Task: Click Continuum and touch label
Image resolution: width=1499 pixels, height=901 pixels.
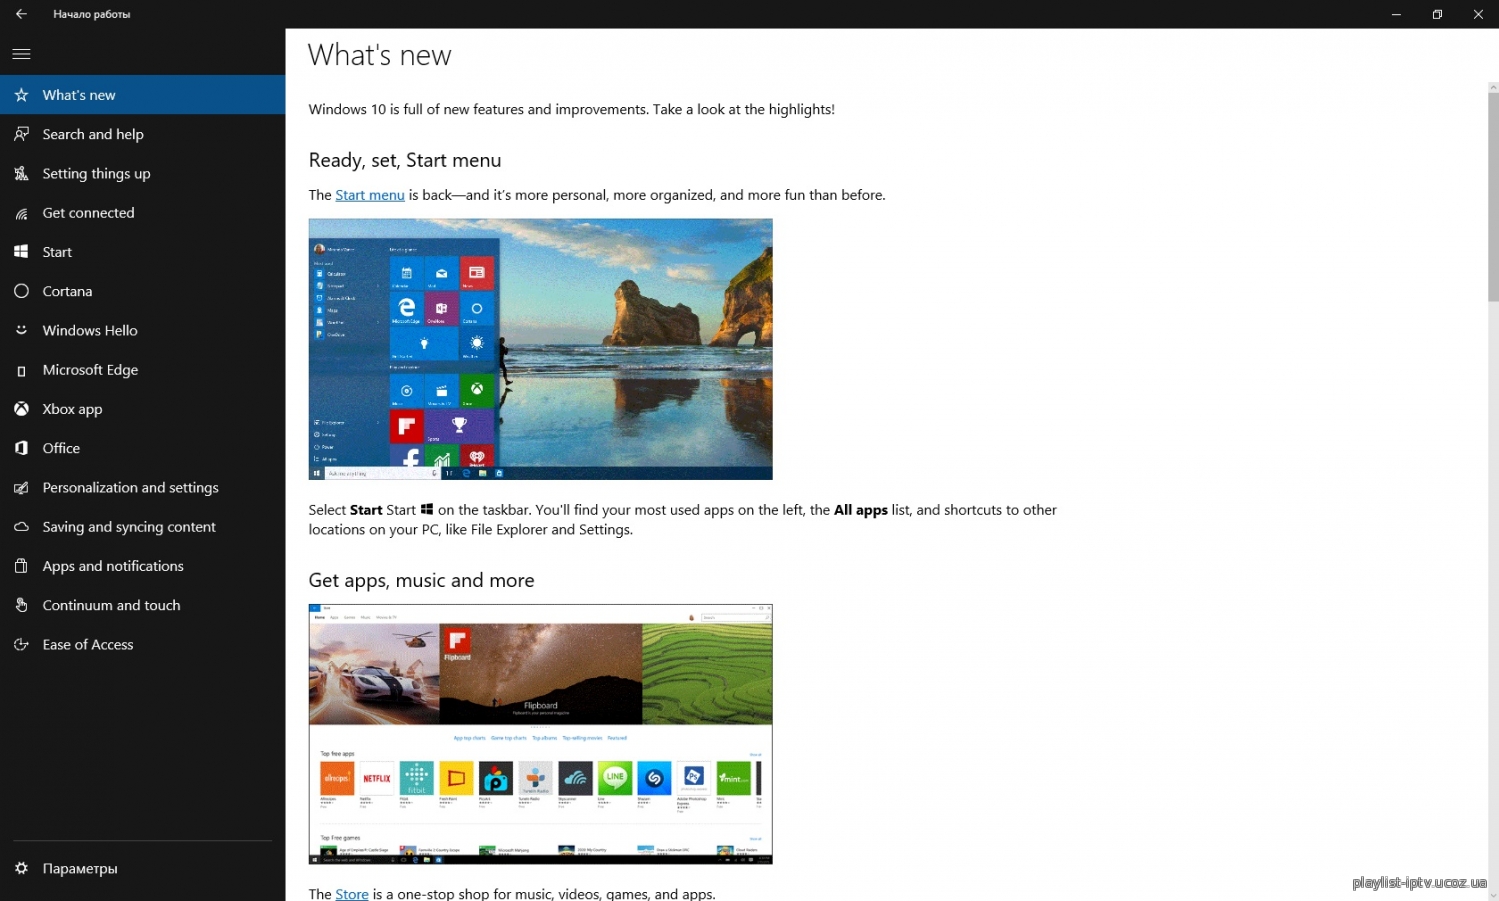Action: [x=111, y=605]
